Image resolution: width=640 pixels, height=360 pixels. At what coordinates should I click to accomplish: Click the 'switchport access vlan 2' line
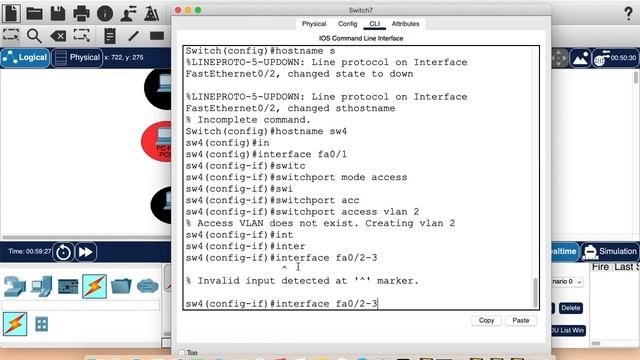point(302,212)
